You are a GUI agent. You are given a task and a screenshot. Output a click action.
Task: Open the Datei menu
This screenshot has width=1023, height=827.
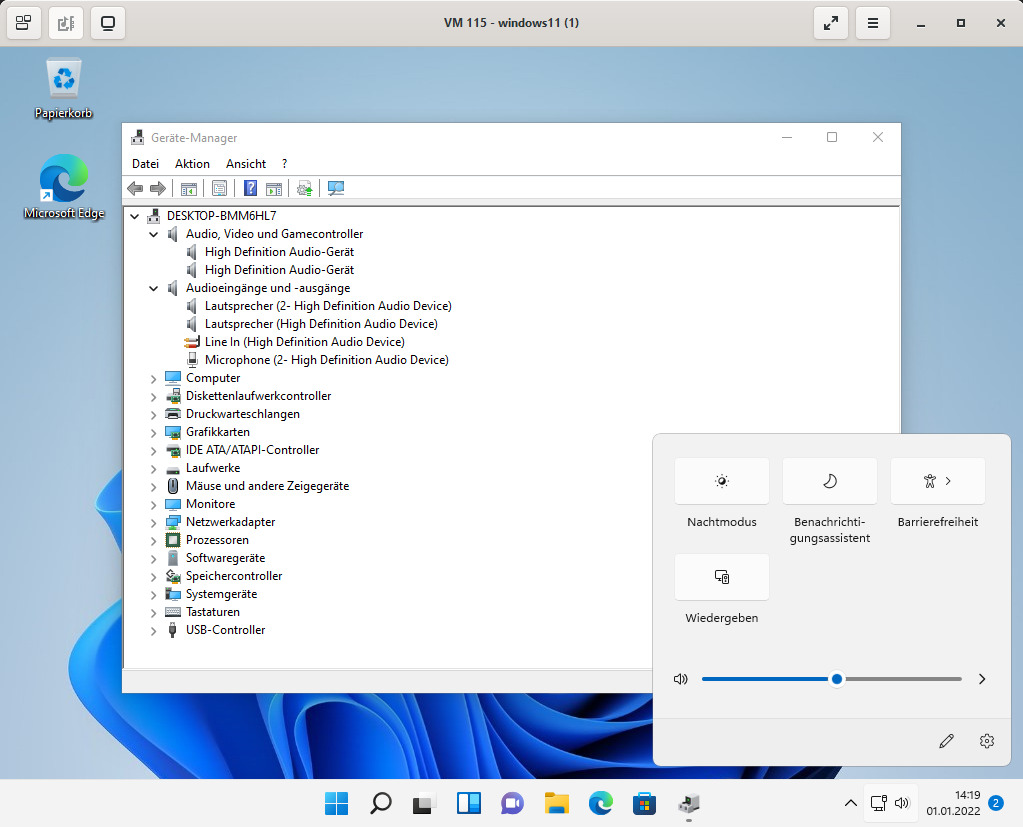[145, 164]
